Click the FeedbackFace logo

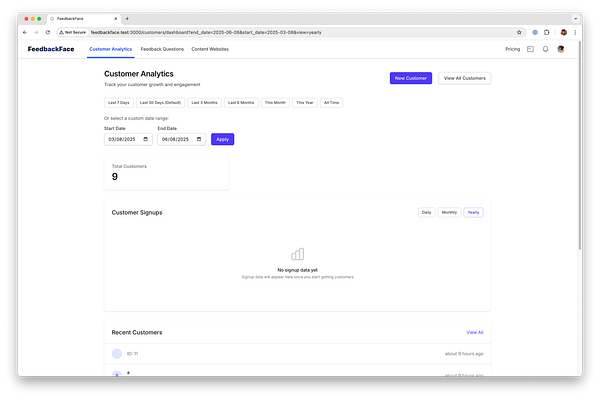coord(51,49)
